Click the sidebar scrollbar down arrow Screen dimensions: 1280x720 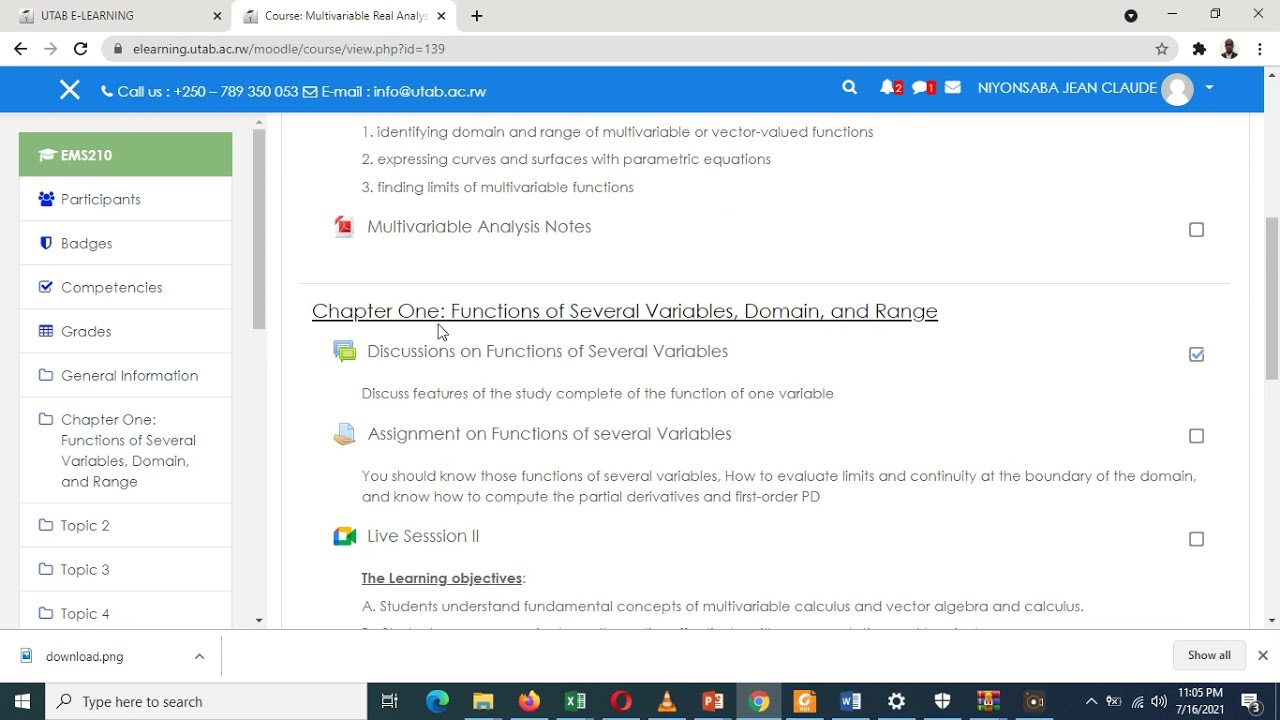pyautogui.click(x=259, y=620)
